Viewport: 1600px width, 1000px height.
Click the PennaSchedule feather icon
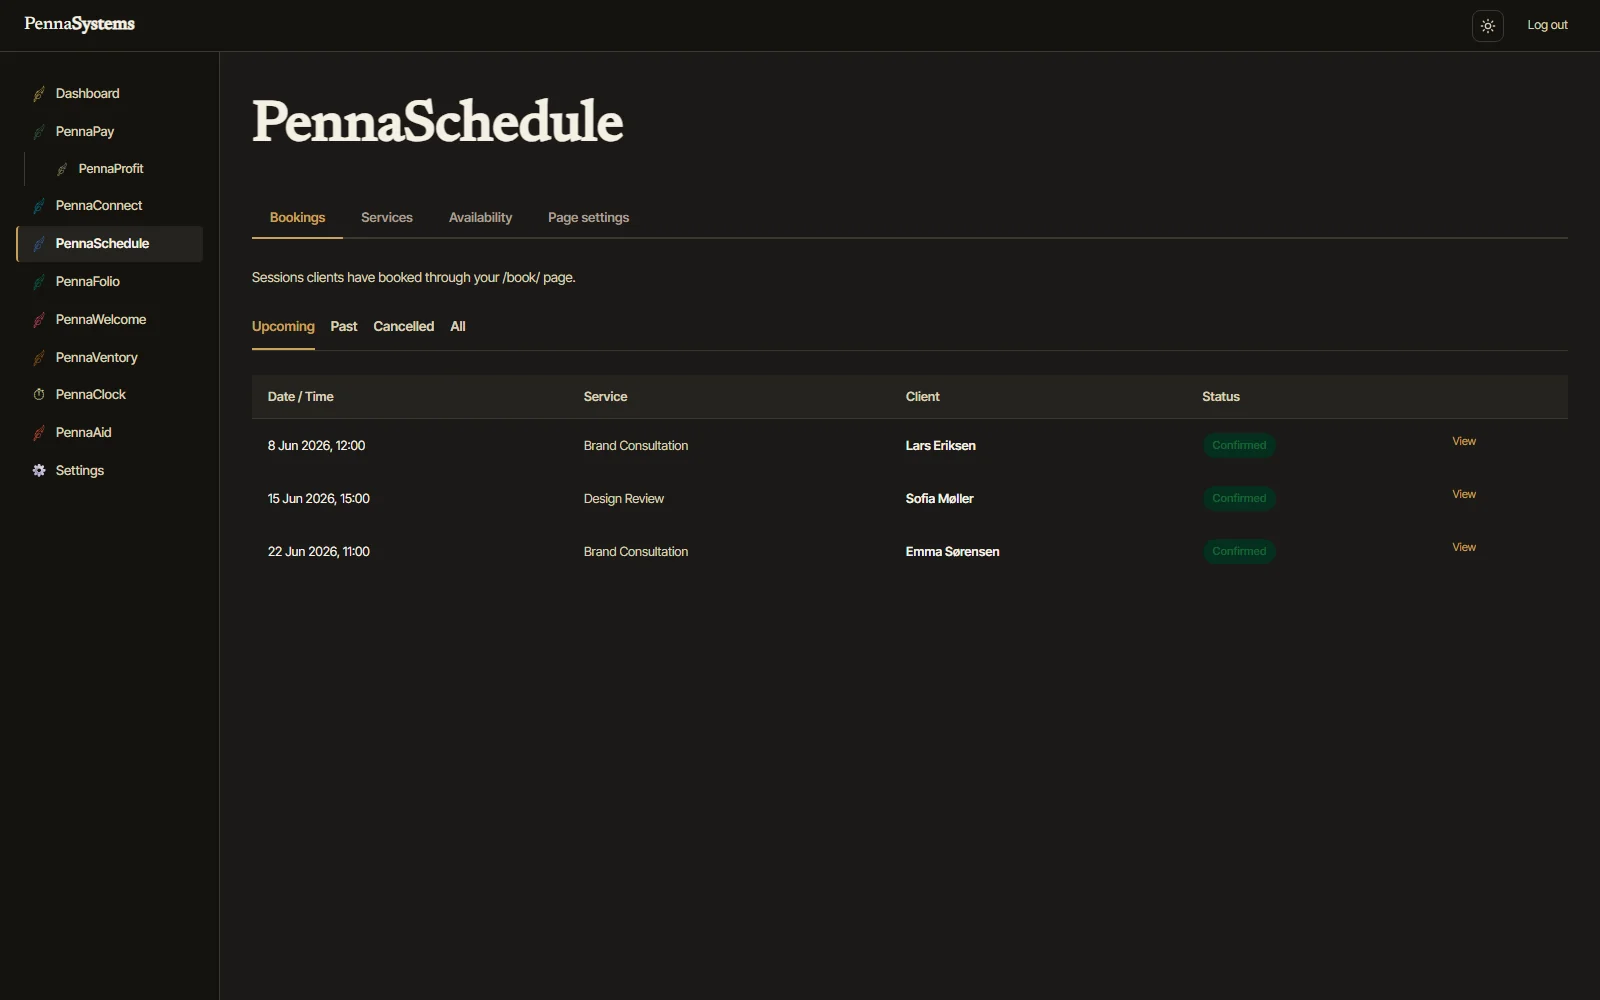point(39,244)
